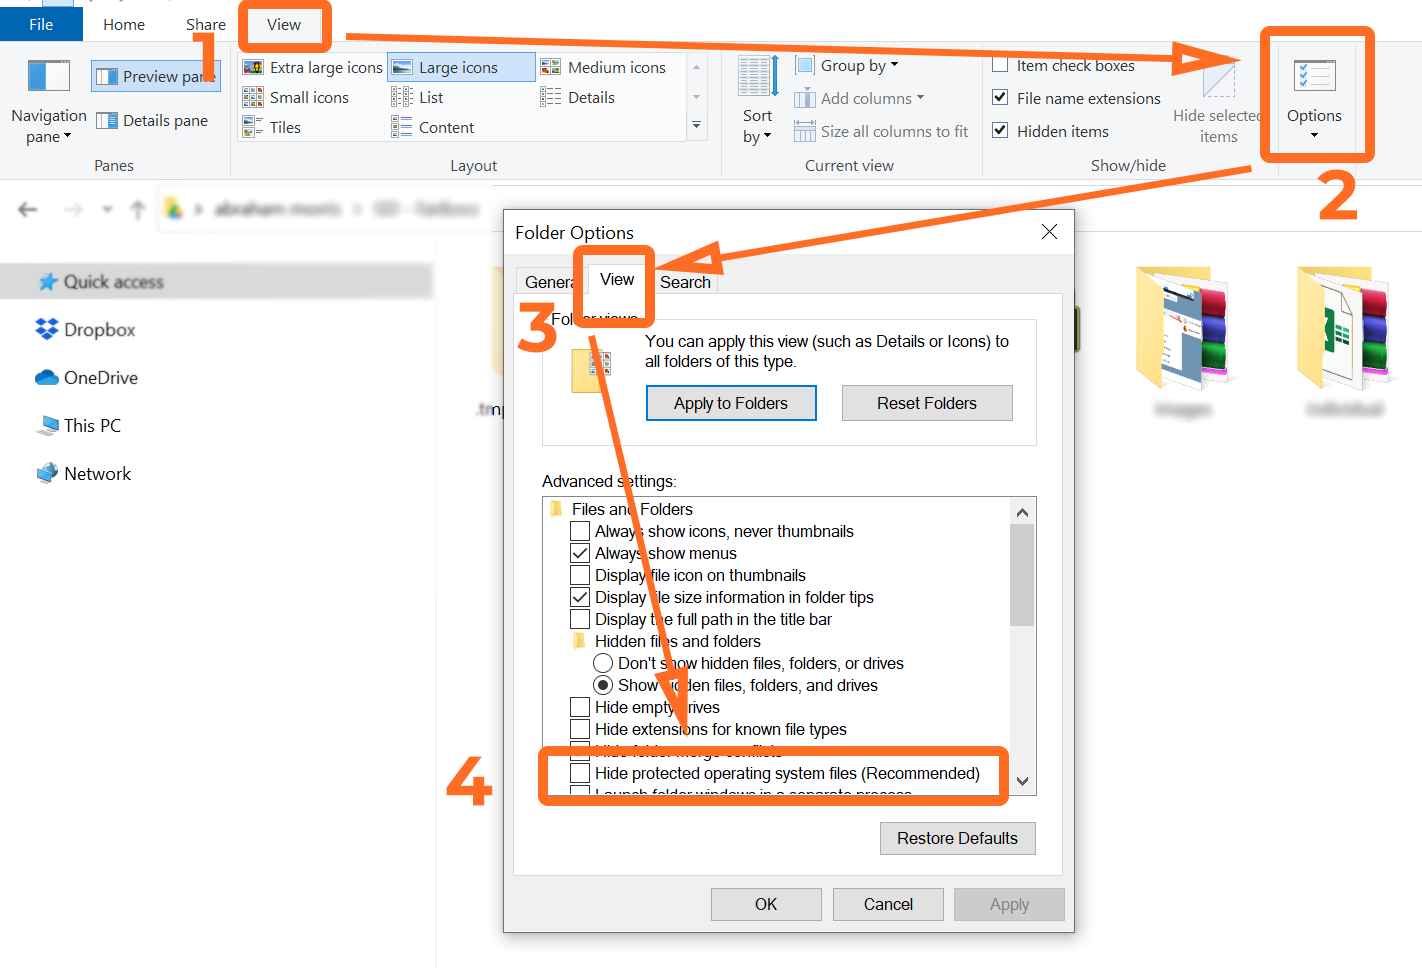This screenshot has width=1422, height=968.
Task: Open the Search tab in Folder Options
Action: tap(685, 282)
